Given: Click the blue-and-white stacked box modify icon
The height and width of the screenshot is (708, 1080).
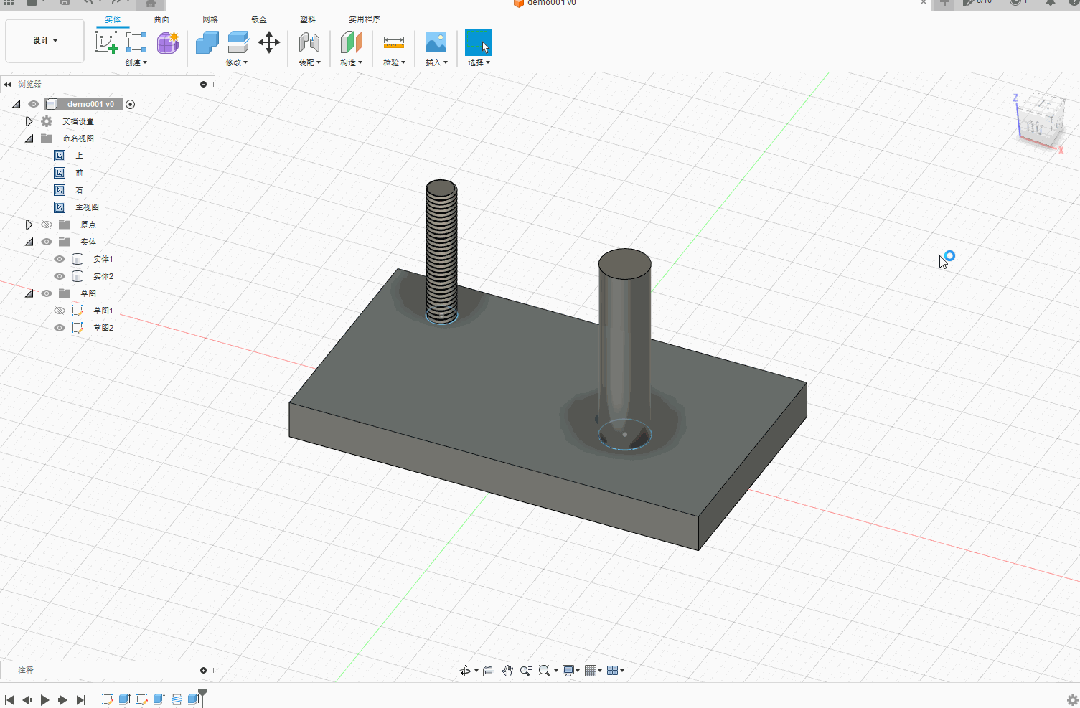Looking at the screenshot, I should (x=238, y=43).
